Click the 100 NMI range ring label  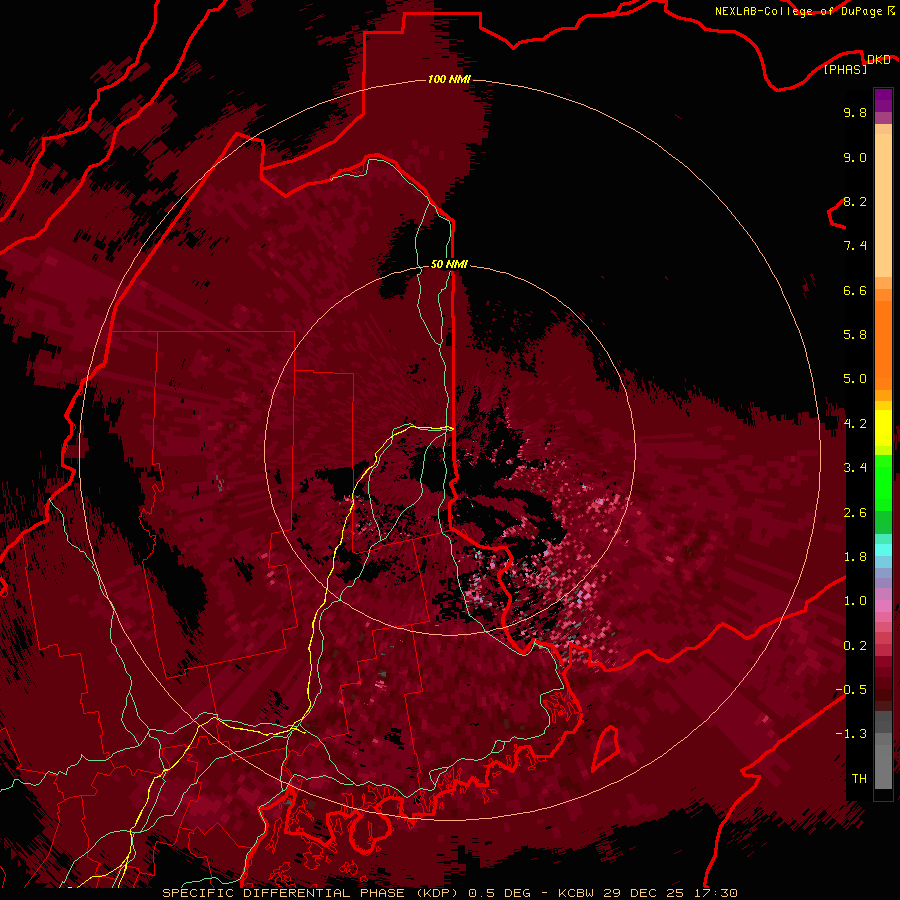(449, 79)
